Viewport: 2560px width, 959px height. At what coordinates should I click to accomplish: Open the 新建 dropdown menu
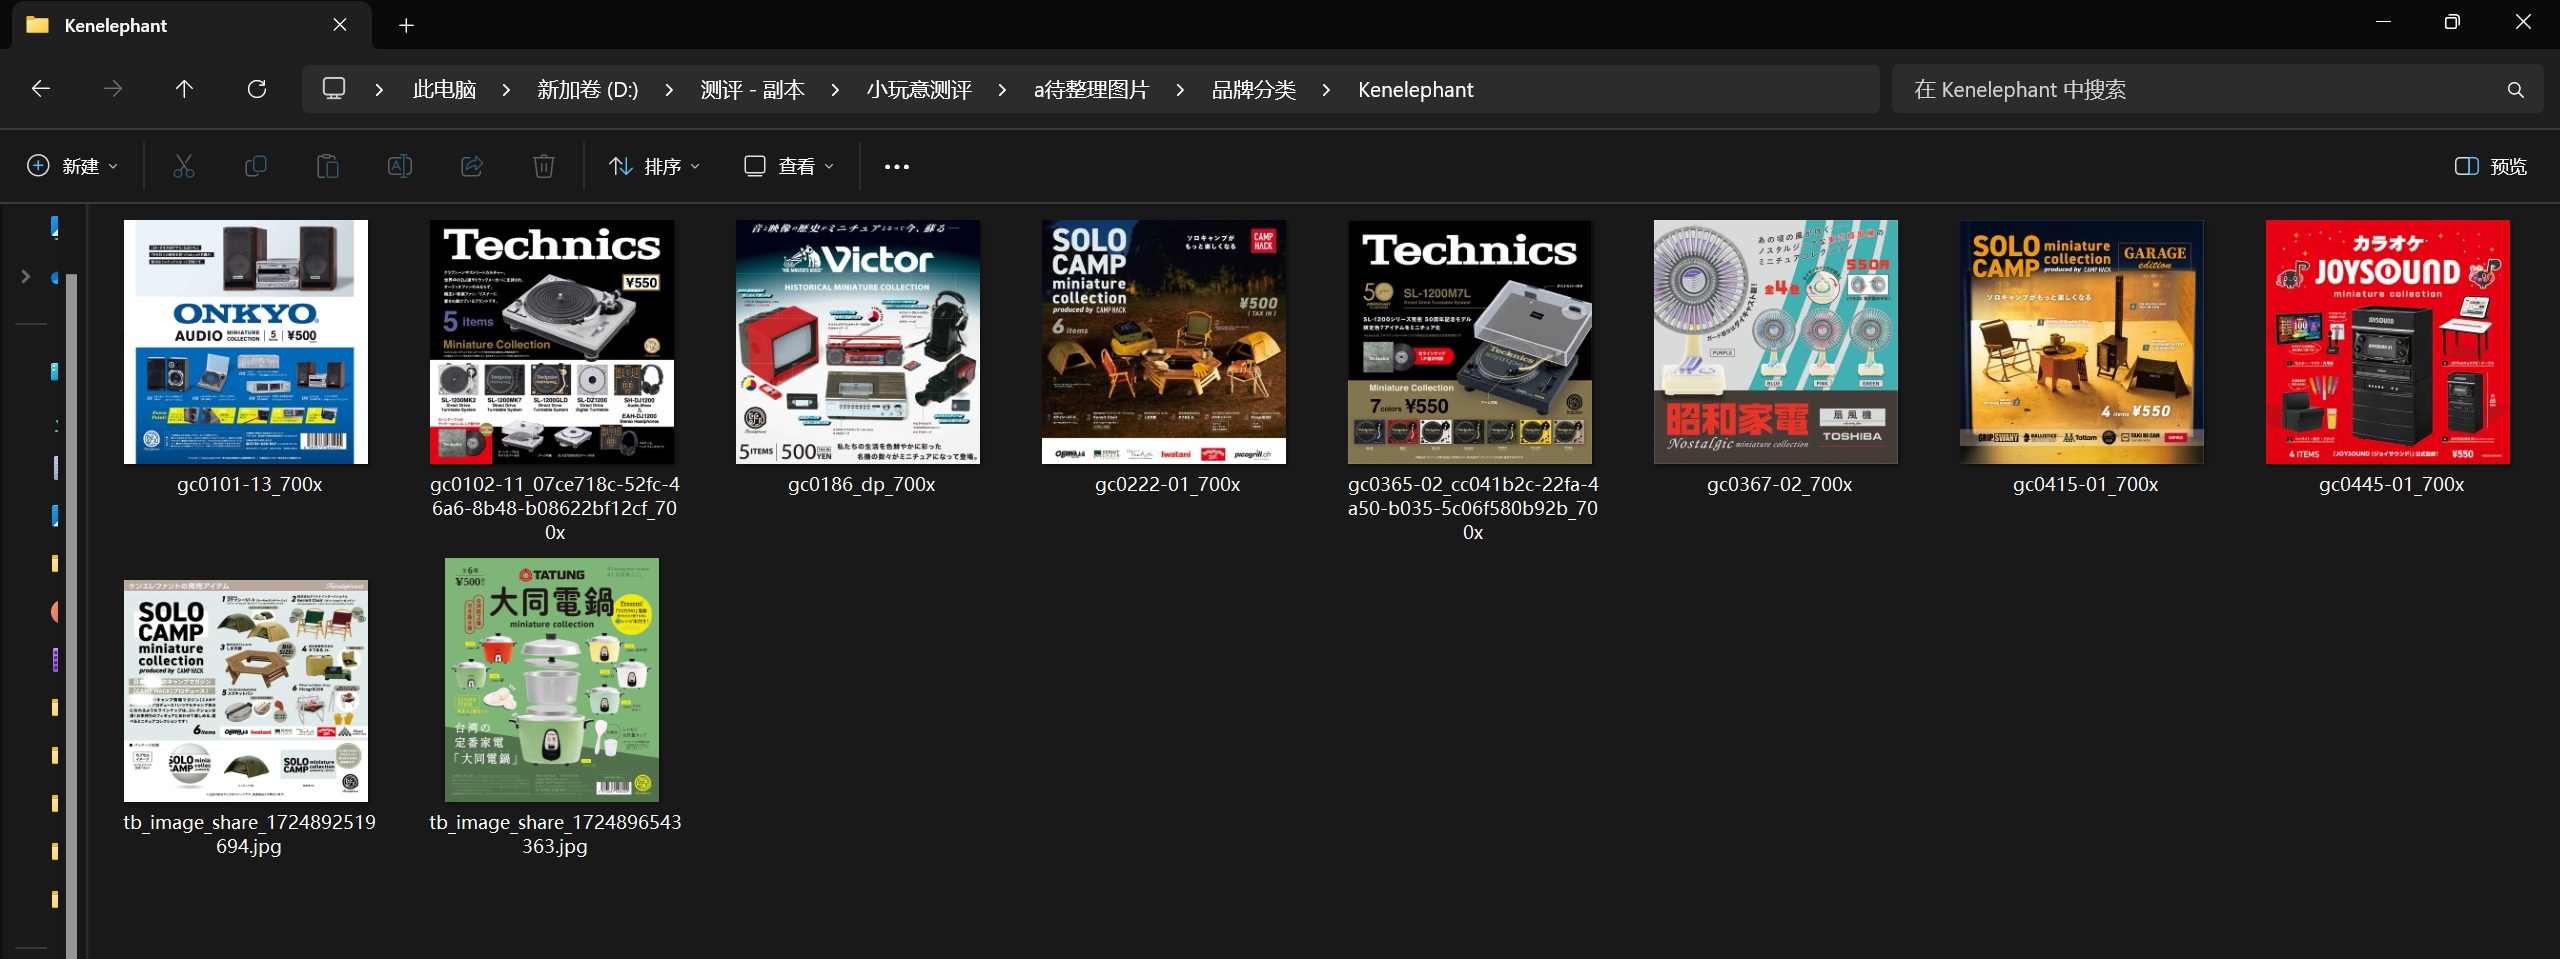(x=72, y=166)
